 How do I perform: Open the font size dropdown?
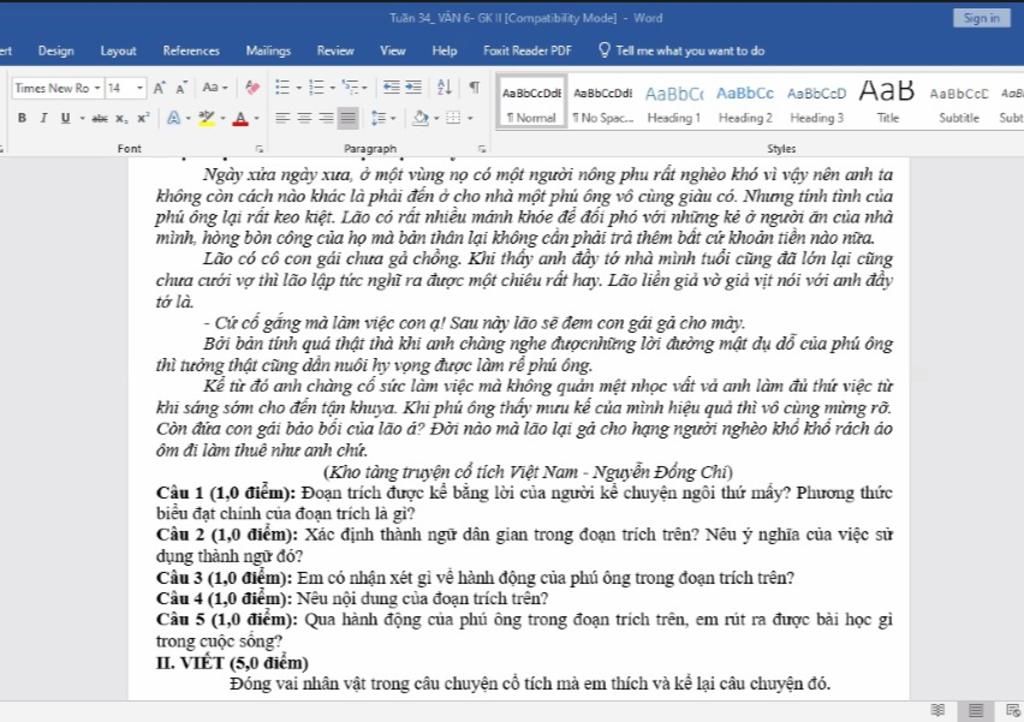(140, 87)
